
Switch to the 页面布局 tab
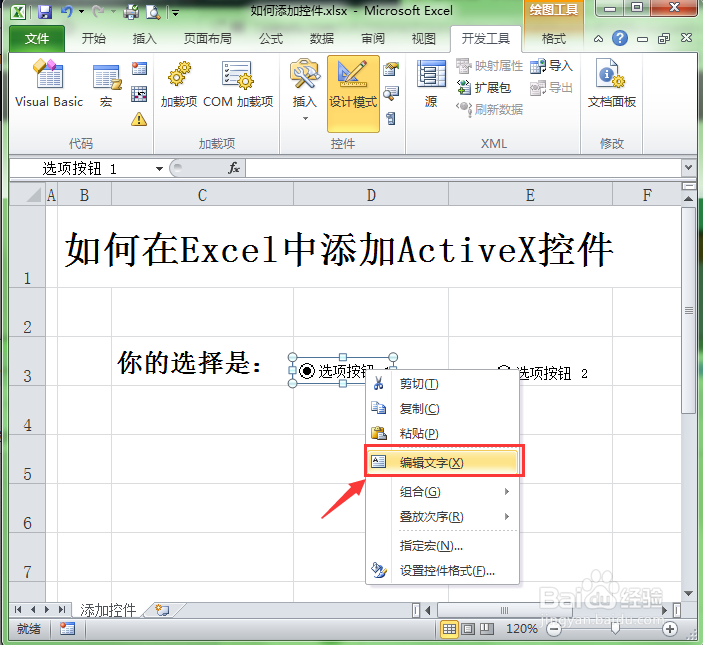point(208,39)
